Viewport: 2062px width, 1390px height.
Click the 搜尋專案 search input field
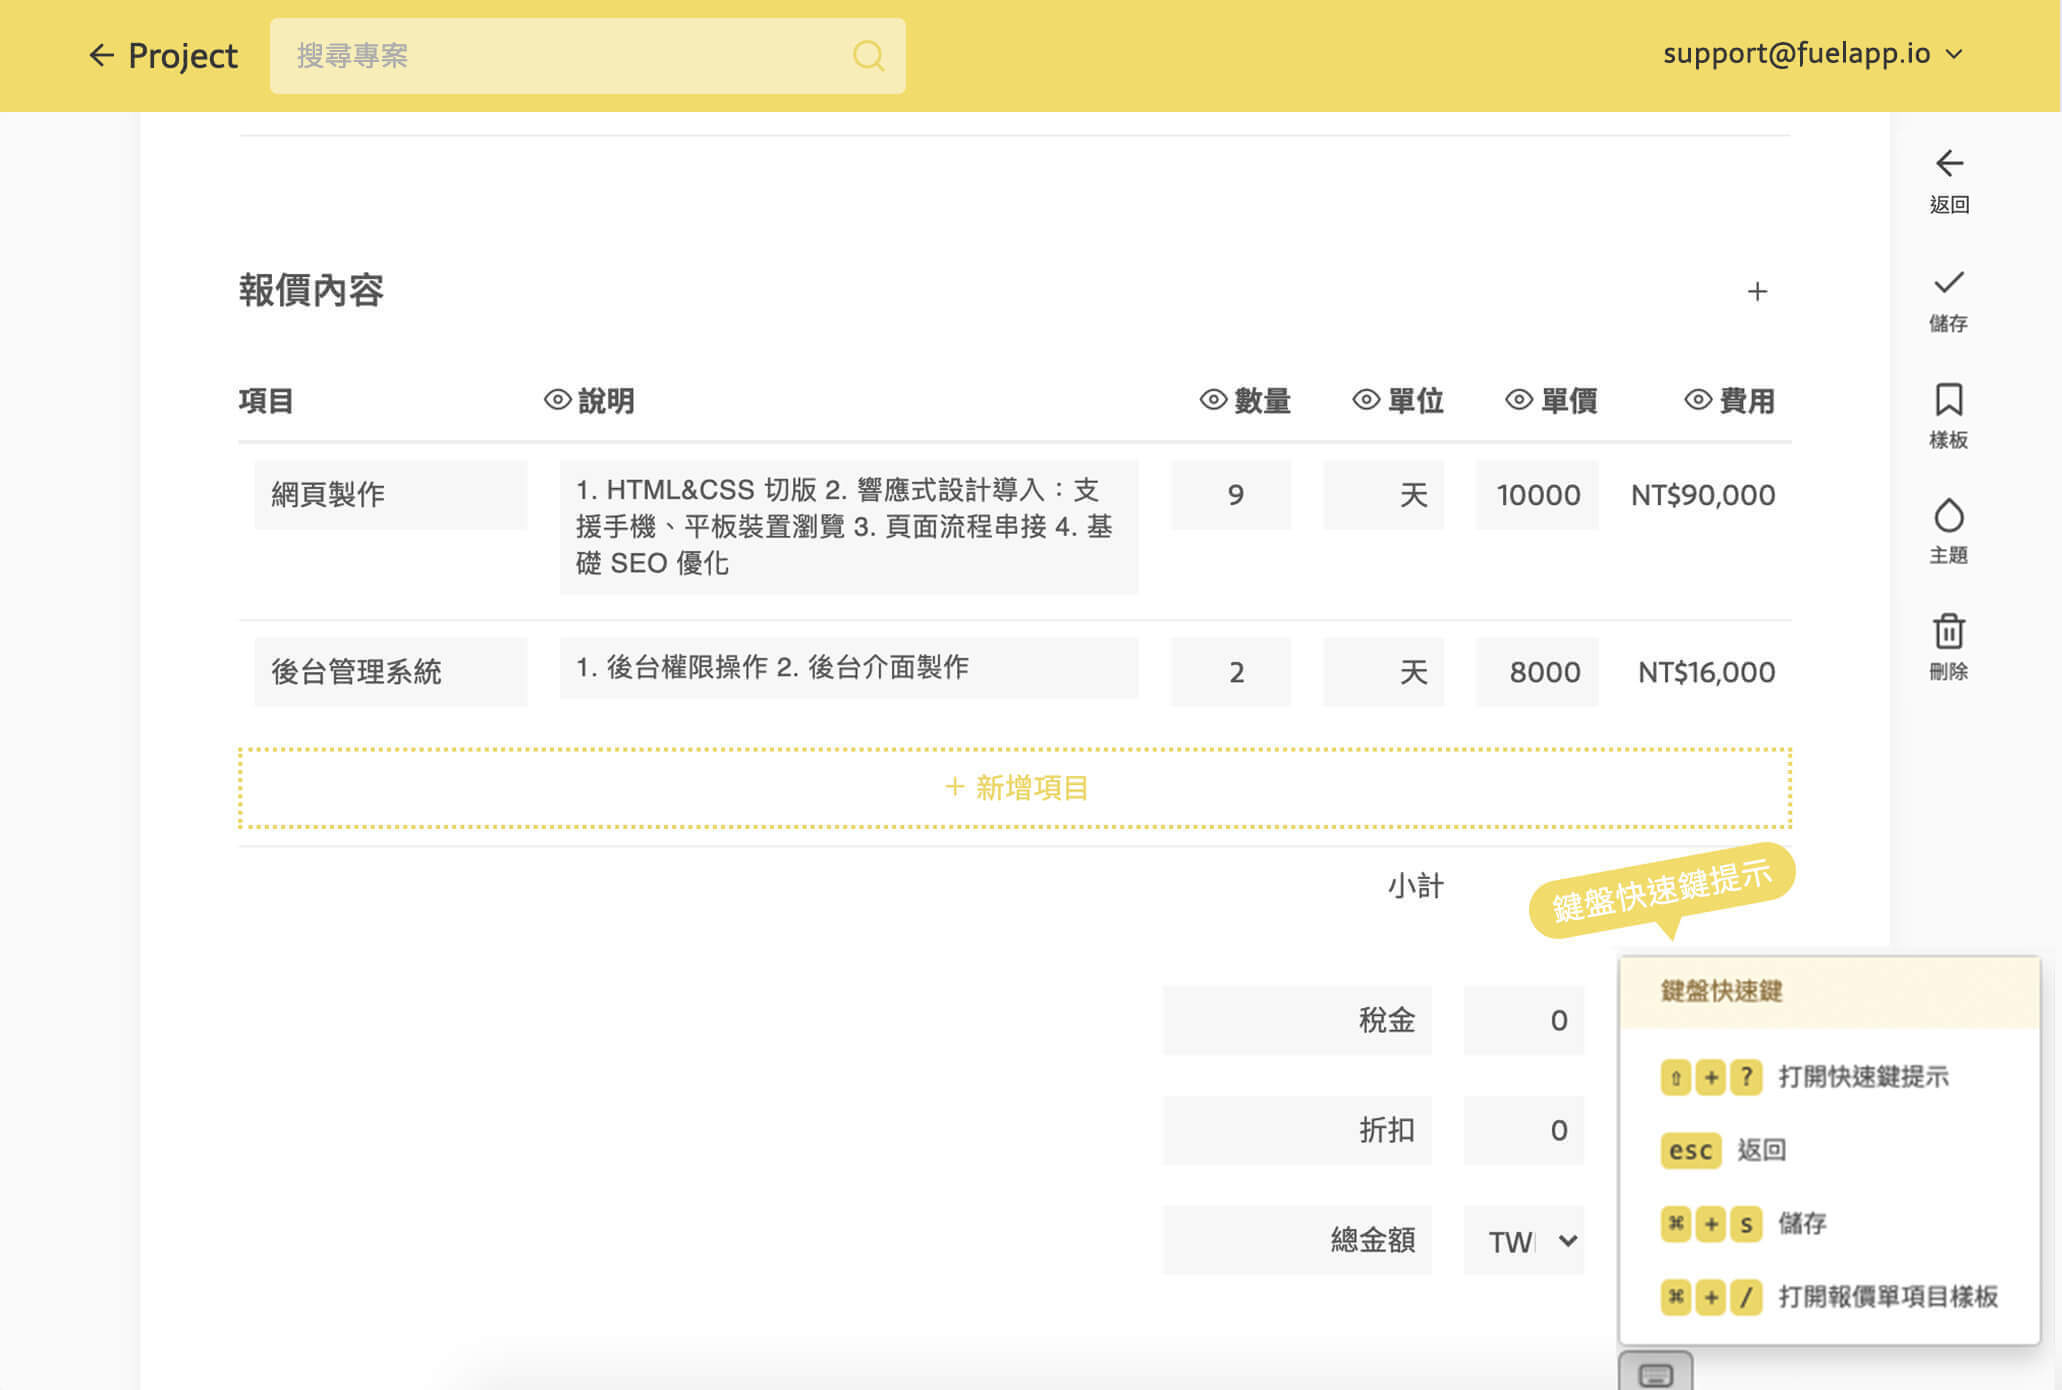(560, 56)
